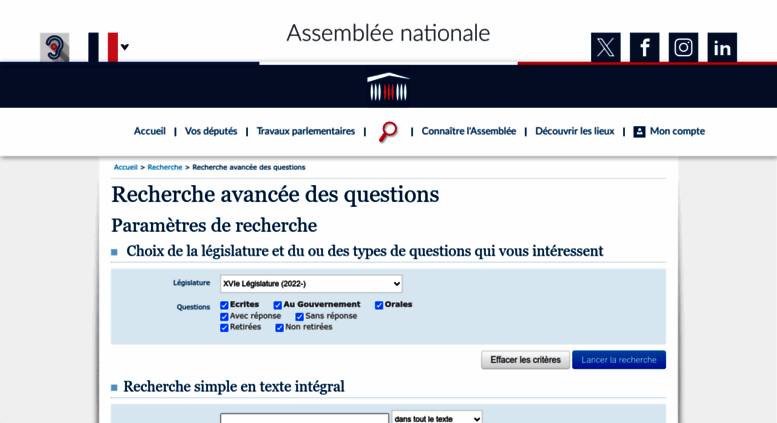Toggle the Retirées checkbox

(224, 328)
